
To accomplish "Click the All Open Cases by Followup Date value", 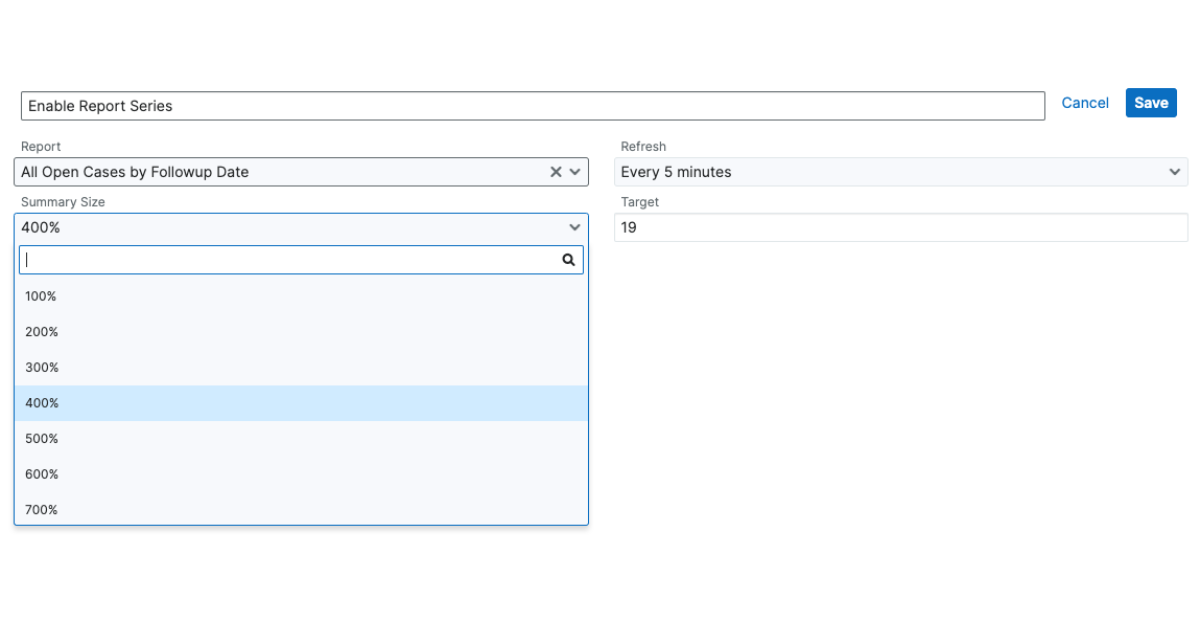I will (135, 172).
